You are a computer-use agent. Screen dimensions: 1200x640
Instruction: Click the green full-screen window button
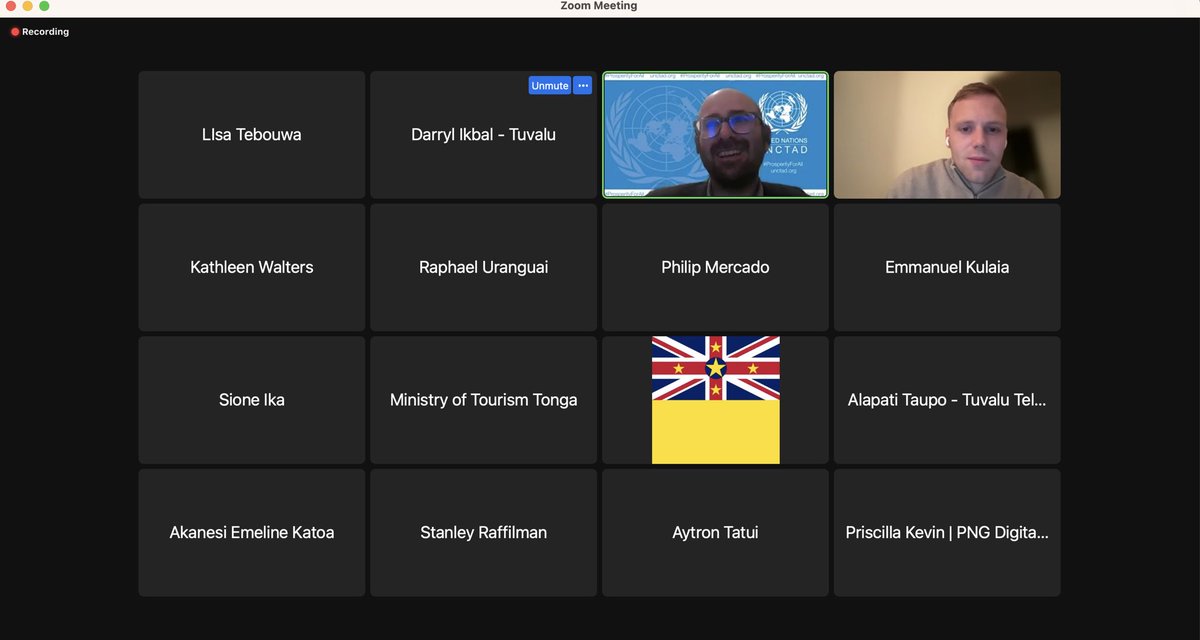click(x=44, y=6)
